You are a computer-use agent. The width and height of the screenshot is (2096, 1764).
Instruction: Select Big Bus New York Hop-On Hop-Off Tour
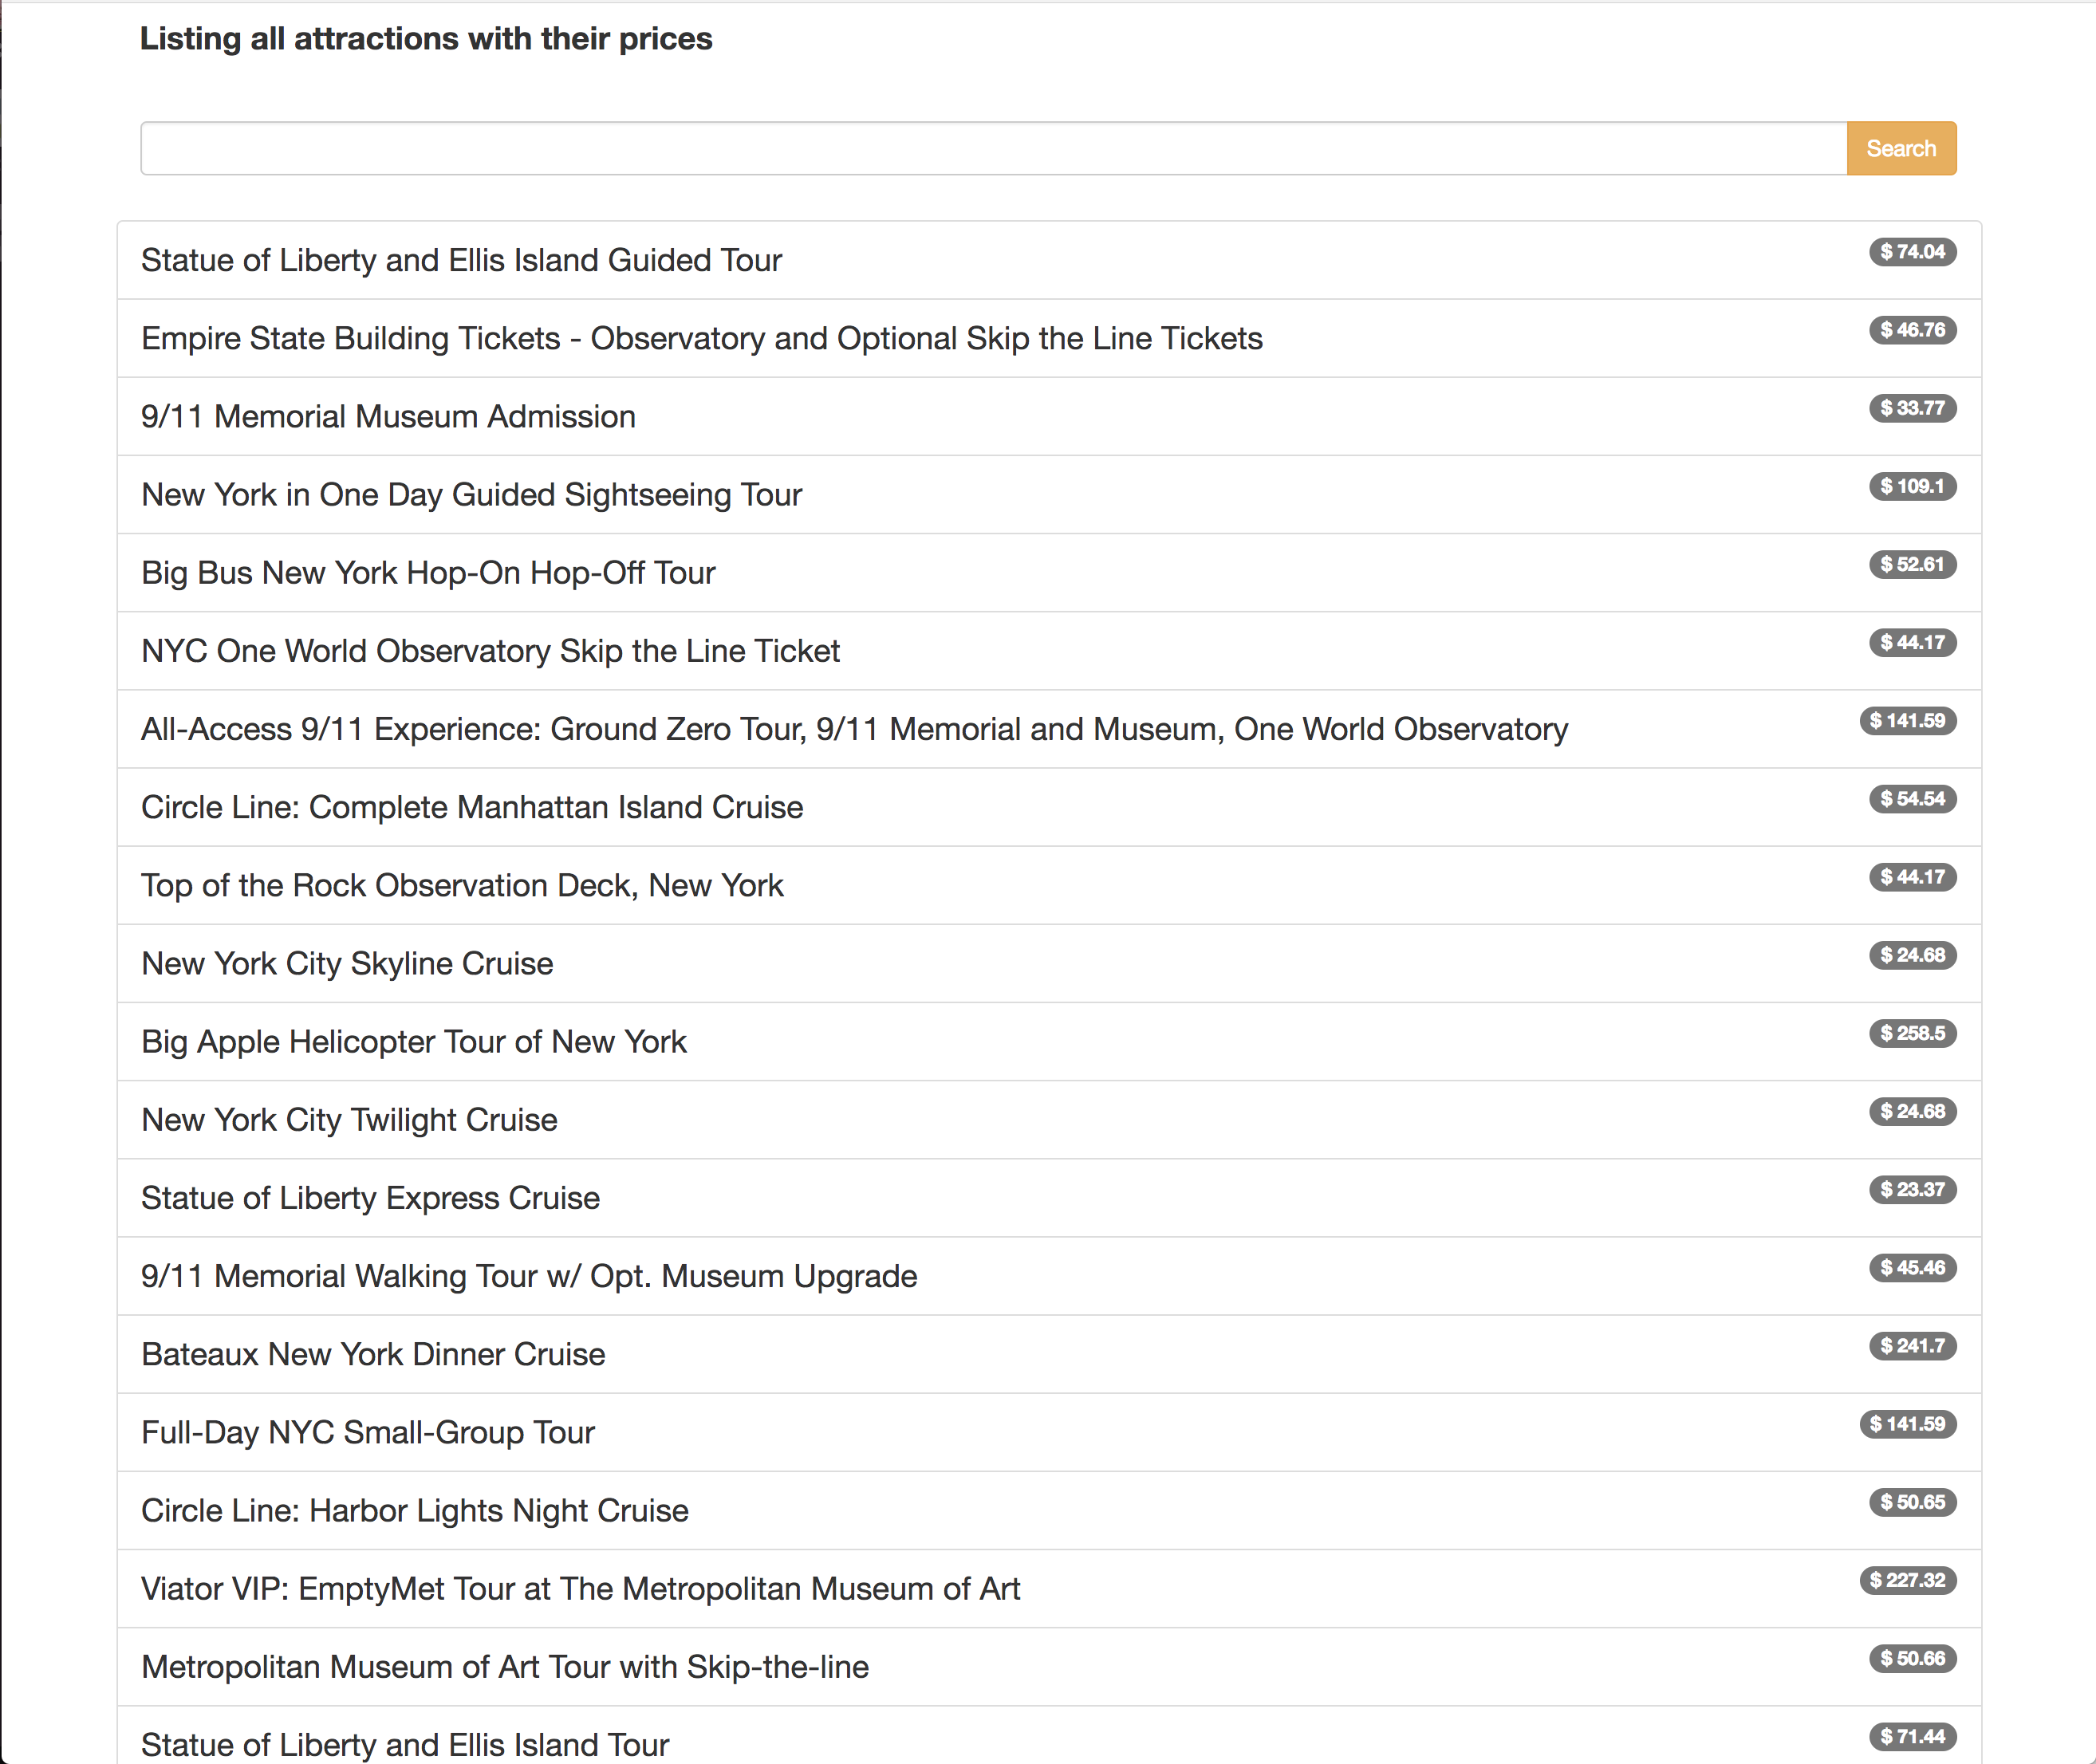[428, 572]
